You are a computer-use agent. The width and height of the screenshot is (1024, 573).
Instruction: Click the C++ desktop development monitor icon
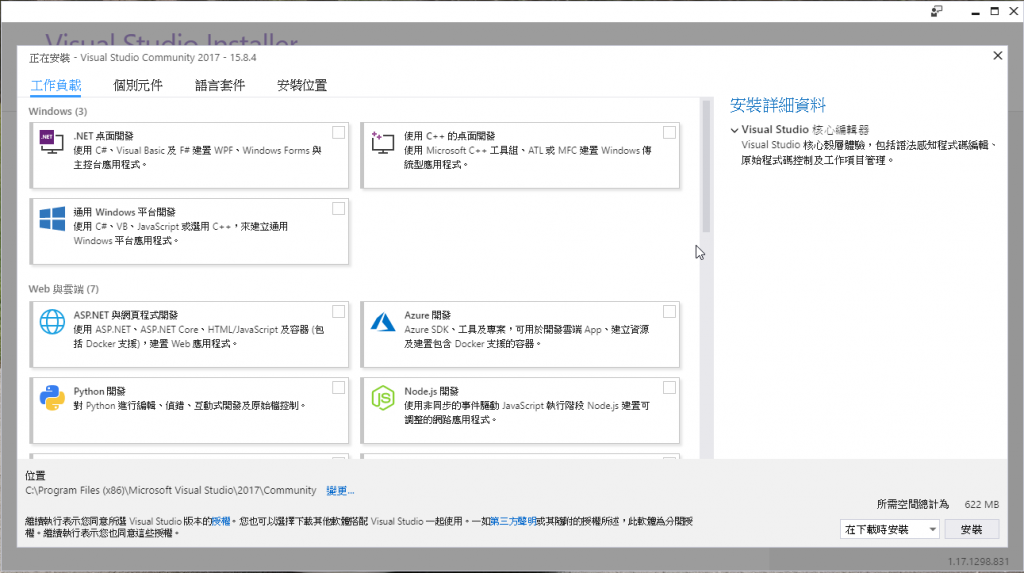point(383,142)
